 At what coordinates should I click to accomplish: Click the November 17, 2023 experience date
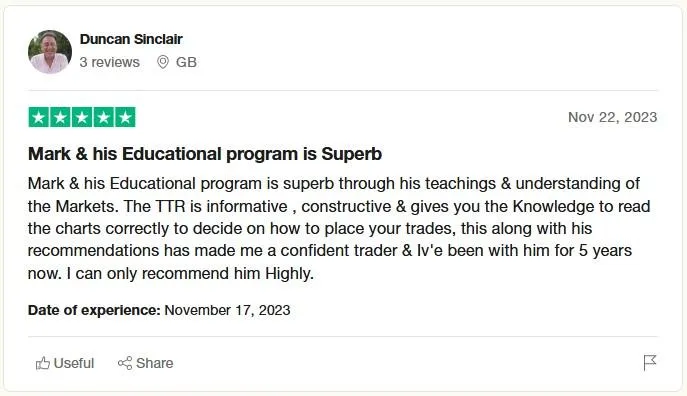click(x=227, y=310)
